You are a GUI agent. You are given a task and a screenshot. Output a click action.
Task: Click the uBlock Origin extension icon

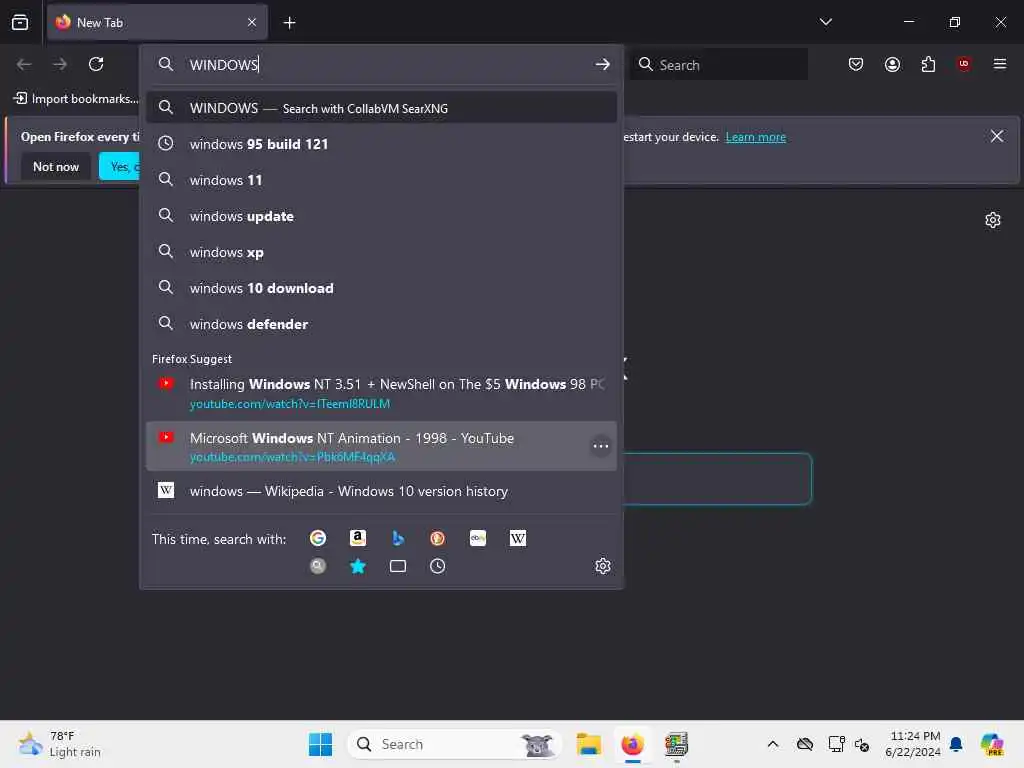964,64
